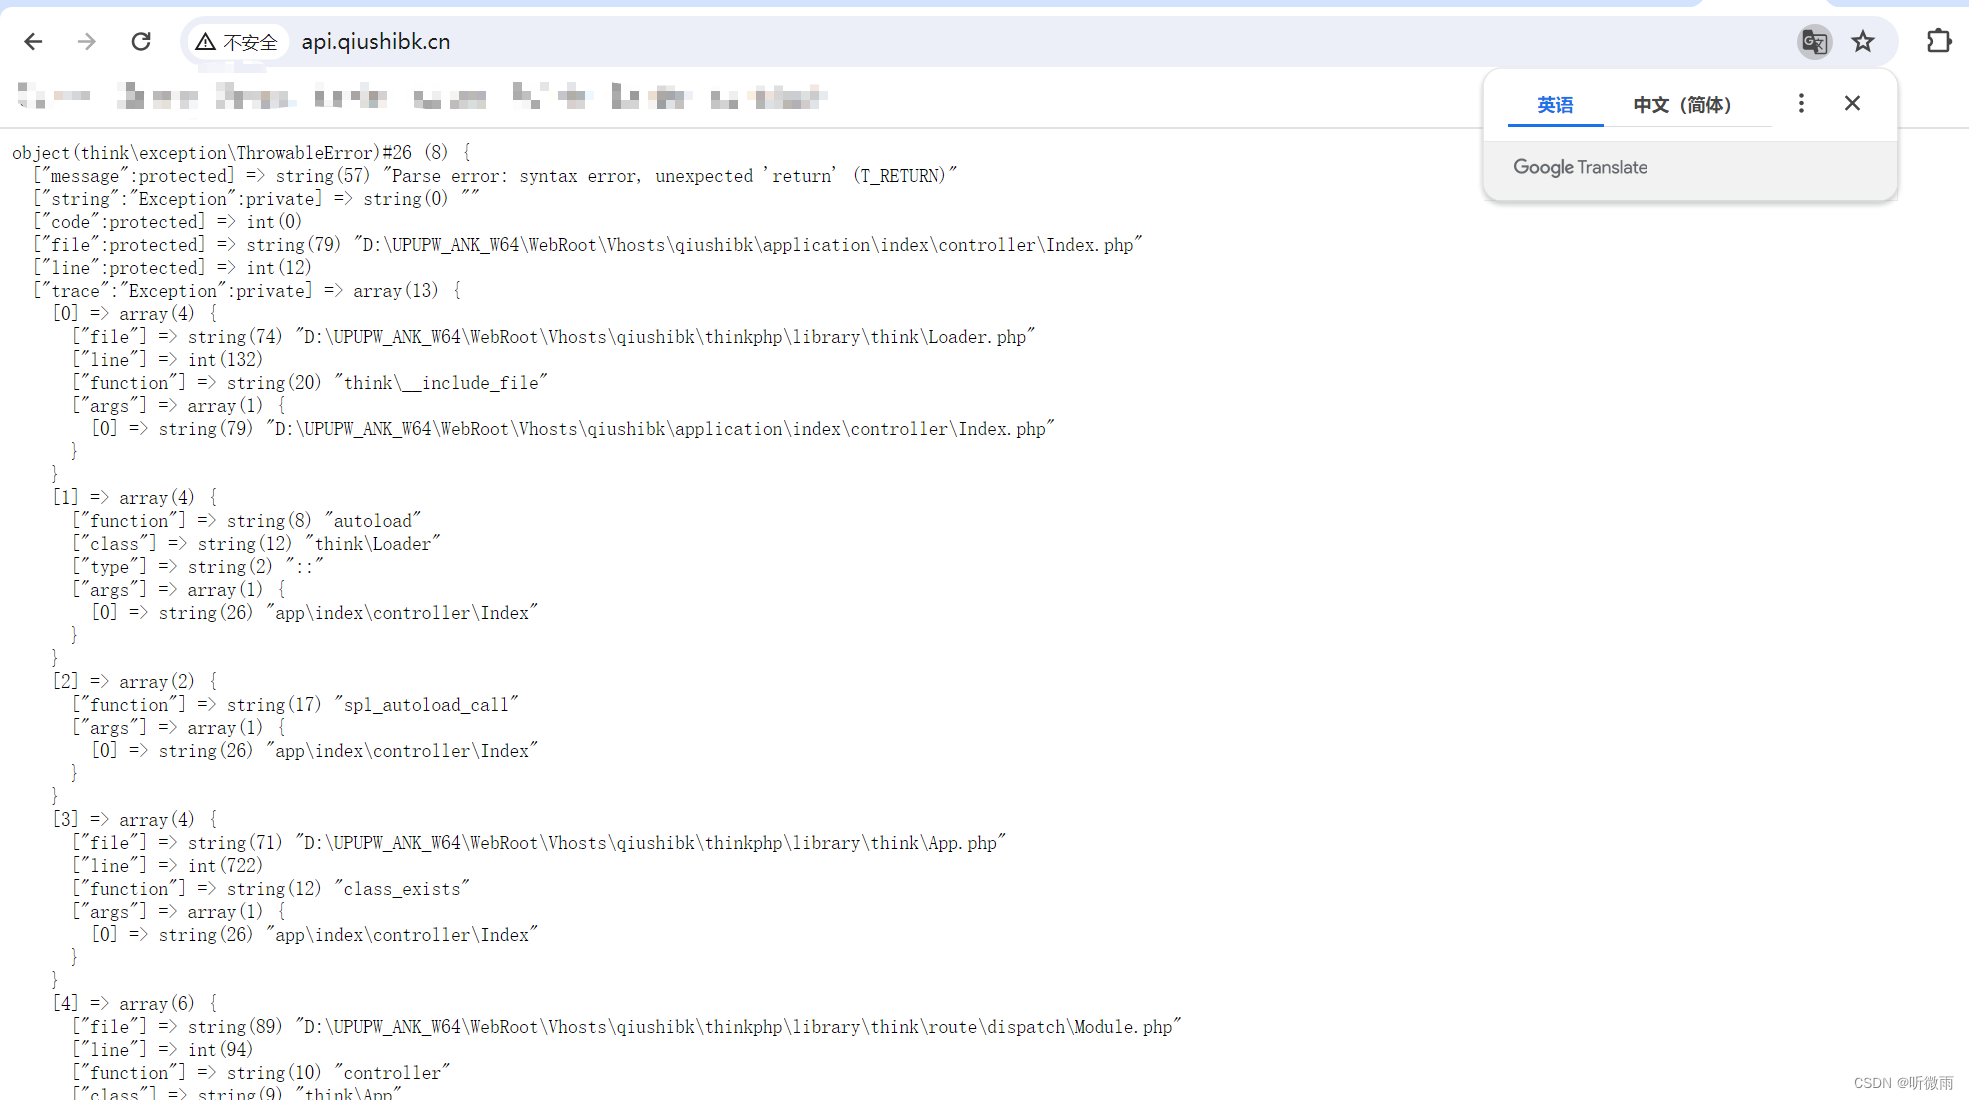Open translate popup three-dot options menu

pyautogui.click(x=1801, y=104)
